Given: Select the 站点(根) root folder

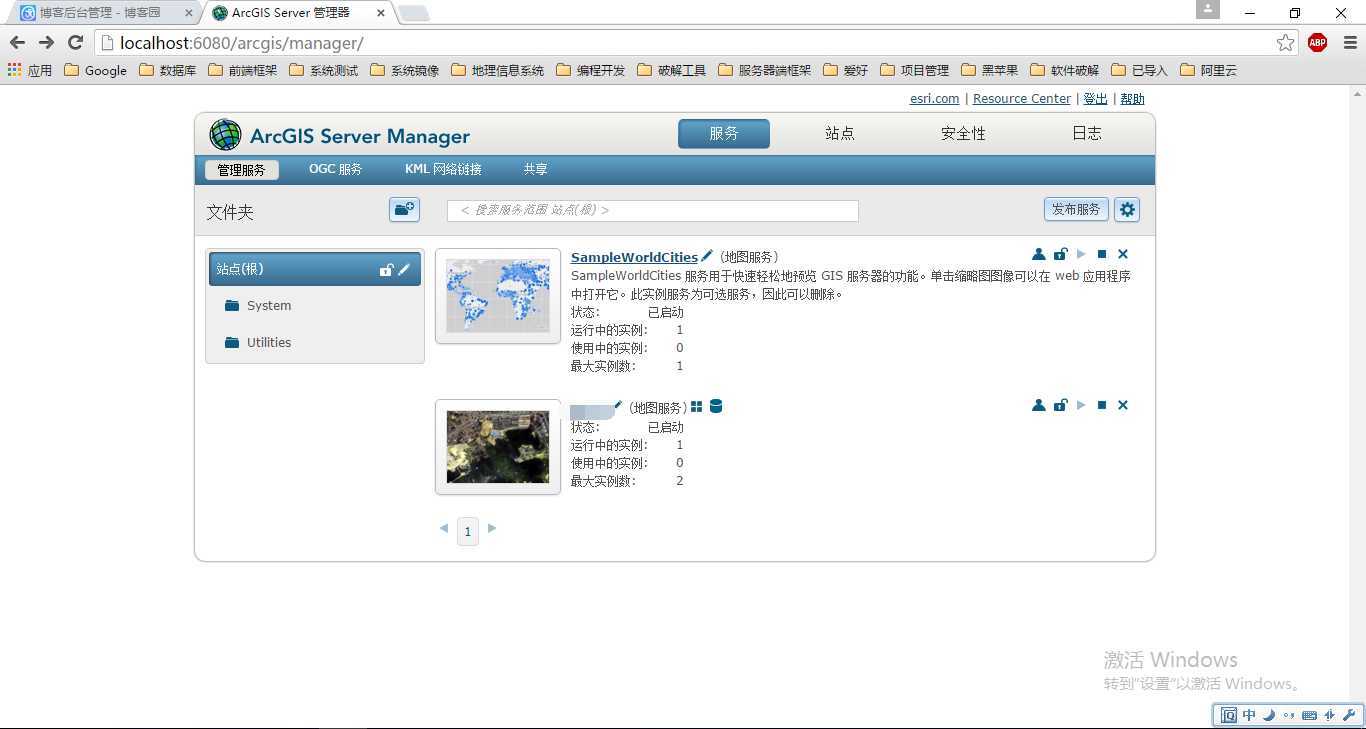Looking at the screenshot, I should [315, 269].
